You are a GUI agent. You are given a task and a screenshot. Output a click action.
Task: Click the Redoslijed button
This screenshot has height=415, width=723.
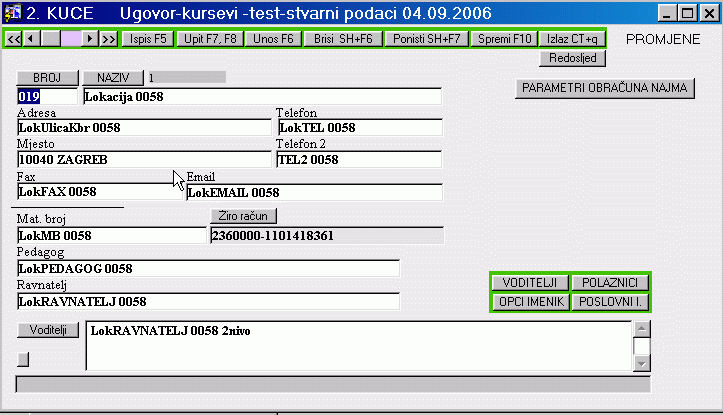572,58
